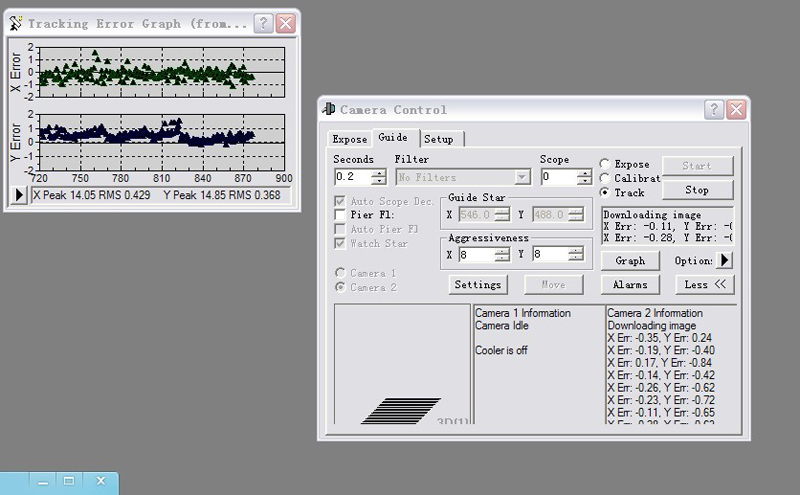Open the Setup tab

[x=439, y=139]
